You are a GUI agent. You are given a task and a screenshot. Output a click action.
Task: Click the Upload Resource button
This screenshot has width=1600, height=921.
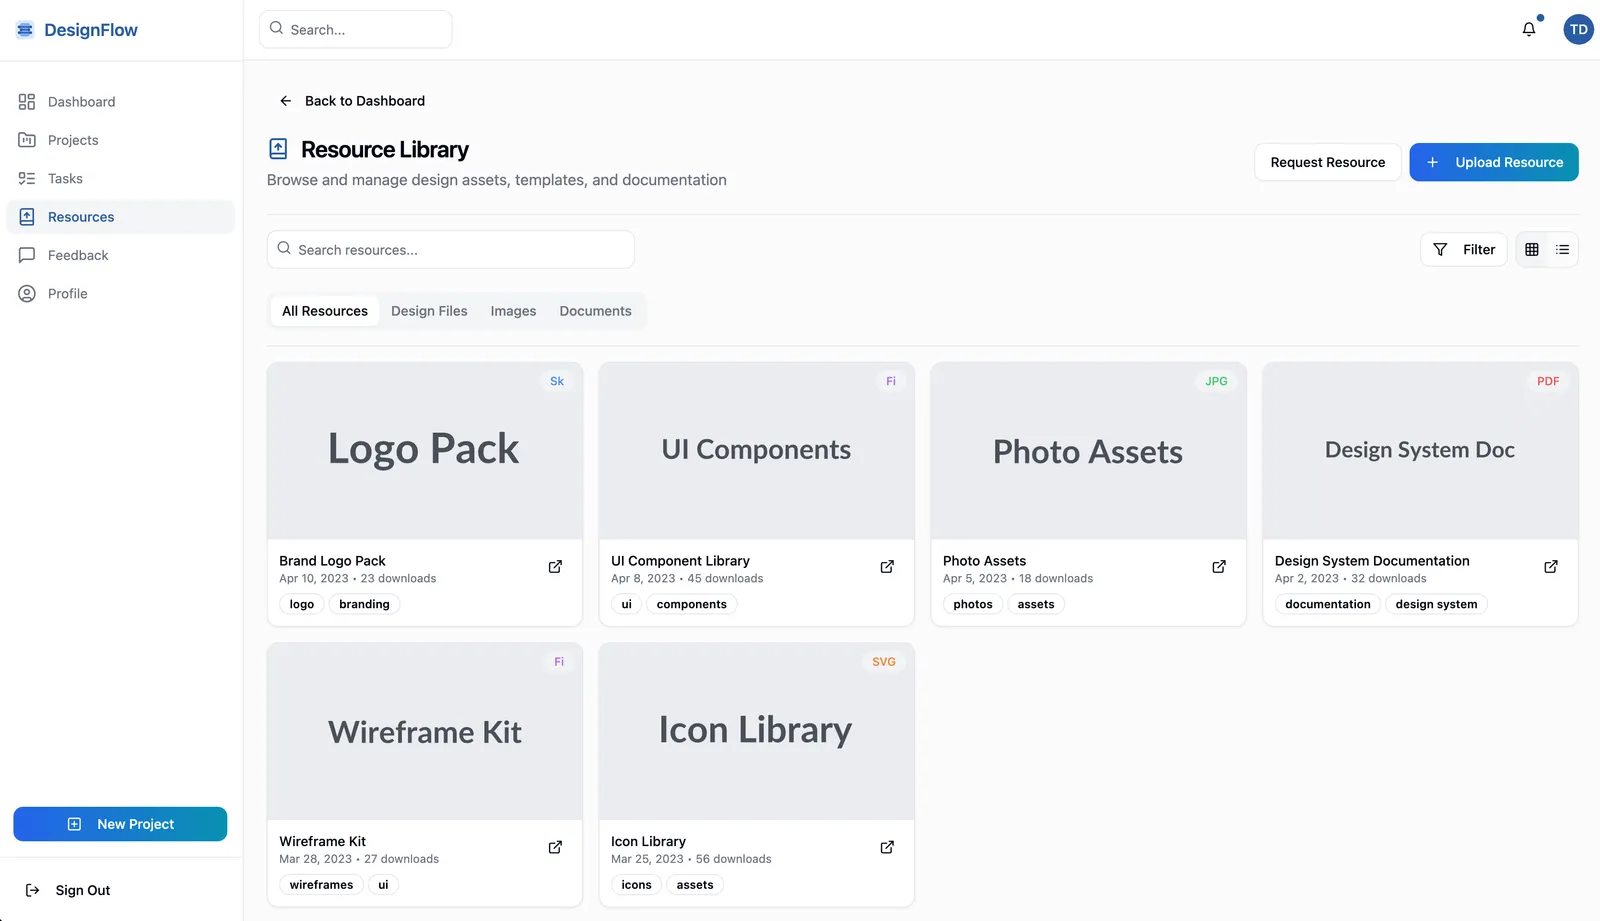click(x=1494, y=162)
